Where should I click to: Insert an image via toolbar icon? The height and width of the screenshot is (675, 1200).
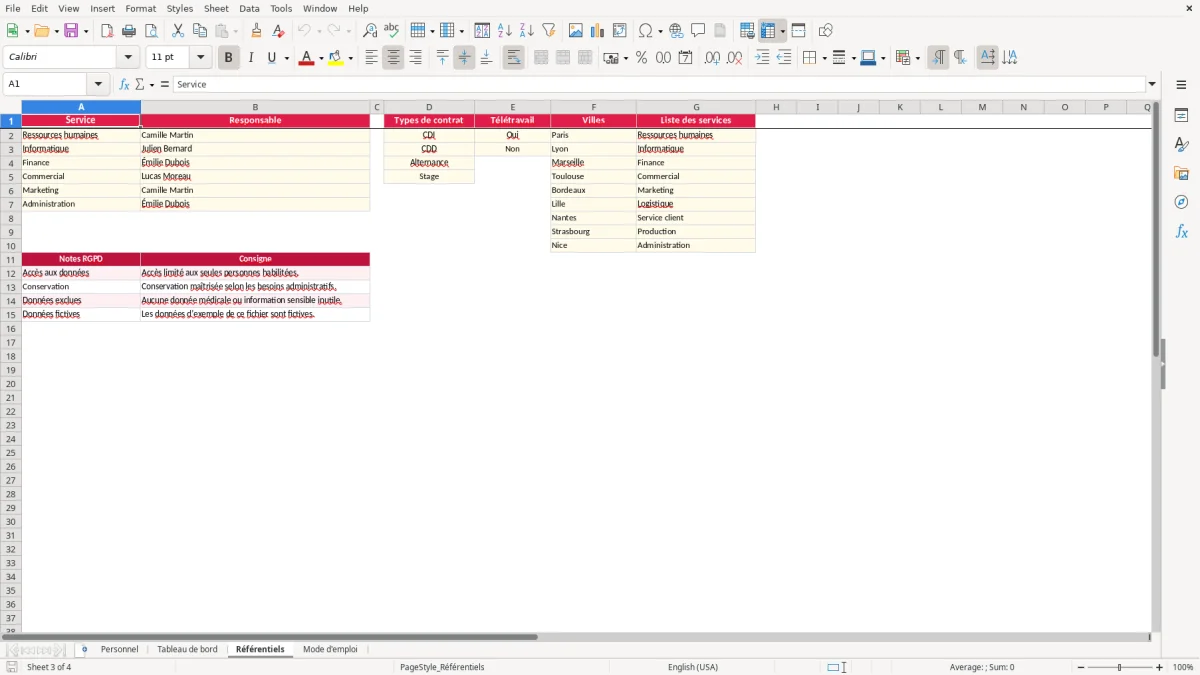point(576,31)
